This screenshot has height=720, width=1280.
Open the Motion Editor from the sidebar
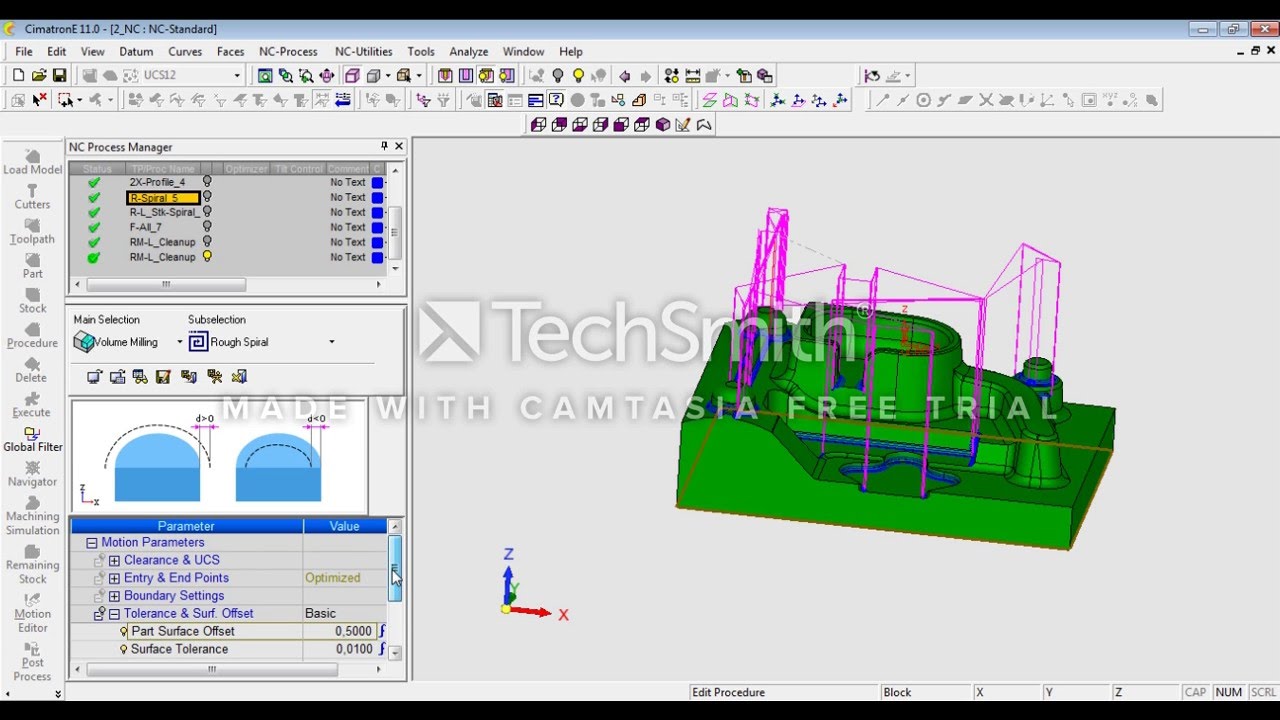click(x=33, y=613)
